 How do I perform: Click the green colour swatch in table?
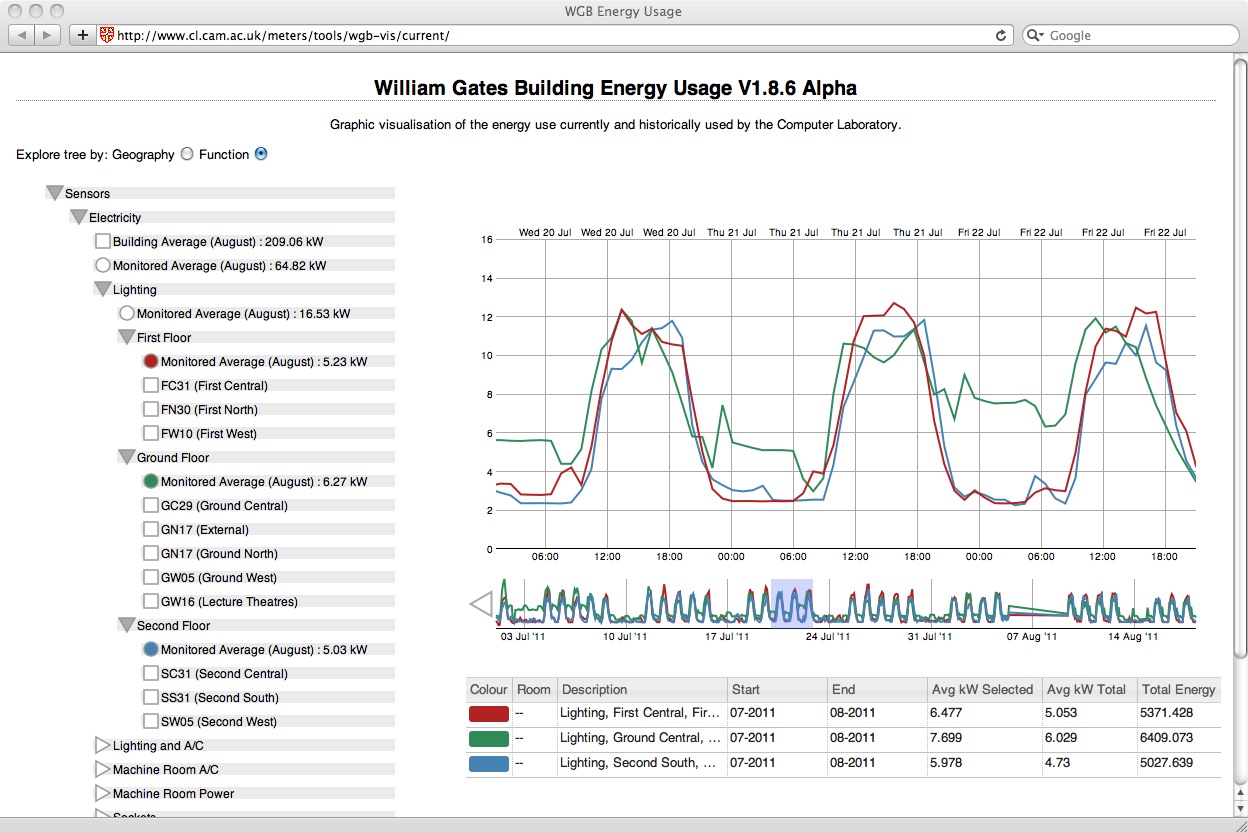tap(489, 738)
